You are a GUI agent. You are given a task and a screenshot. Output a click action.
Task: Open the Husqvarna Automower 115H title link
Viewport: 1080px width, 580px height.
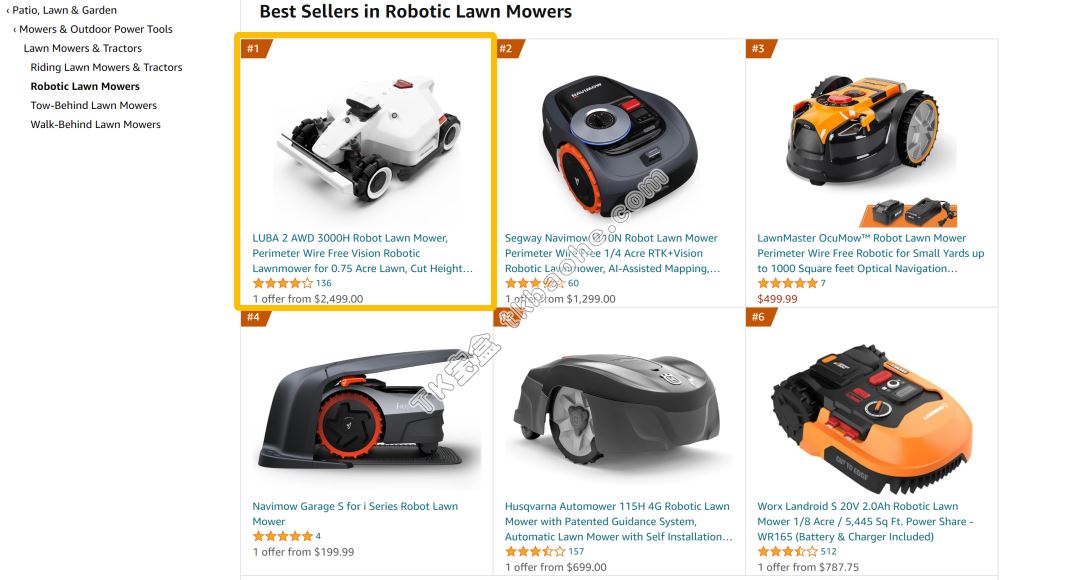coord(619,521)
